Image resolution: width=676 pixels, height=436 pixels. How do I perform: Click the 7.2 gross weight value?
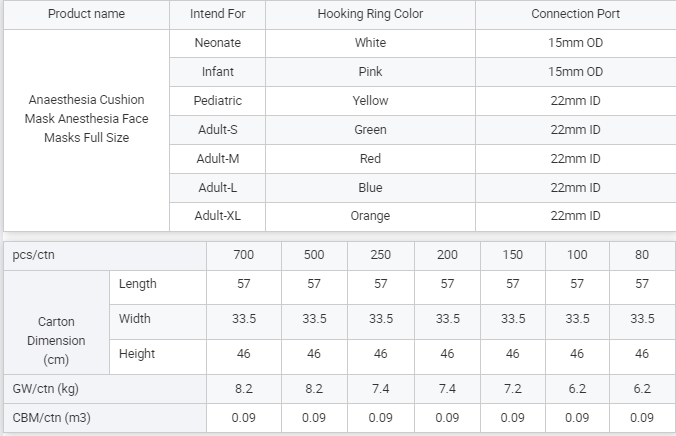point(513,388)
